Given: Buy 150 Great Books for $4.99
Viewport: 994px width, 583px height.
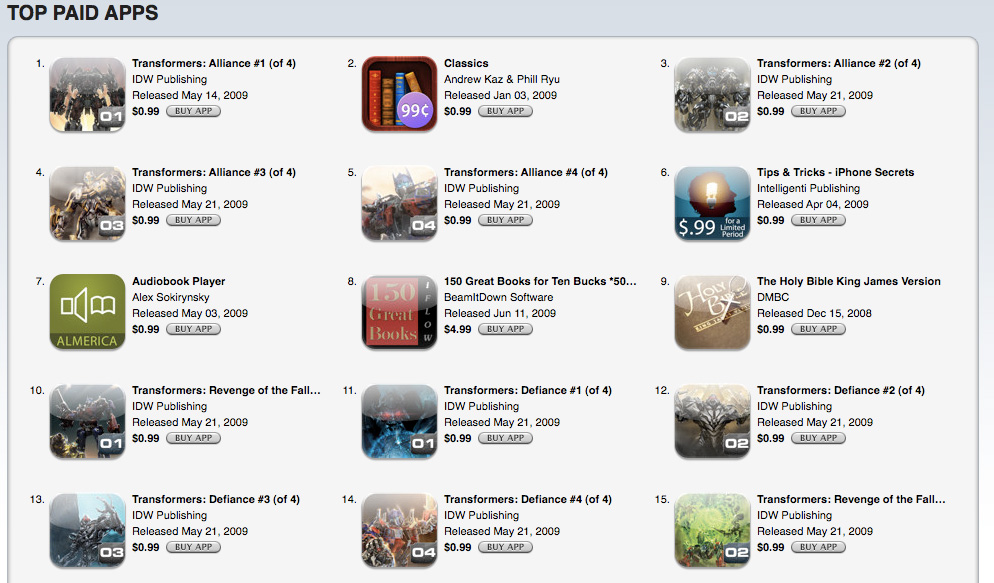Looking at the screenshot, I should coord(505,329).
